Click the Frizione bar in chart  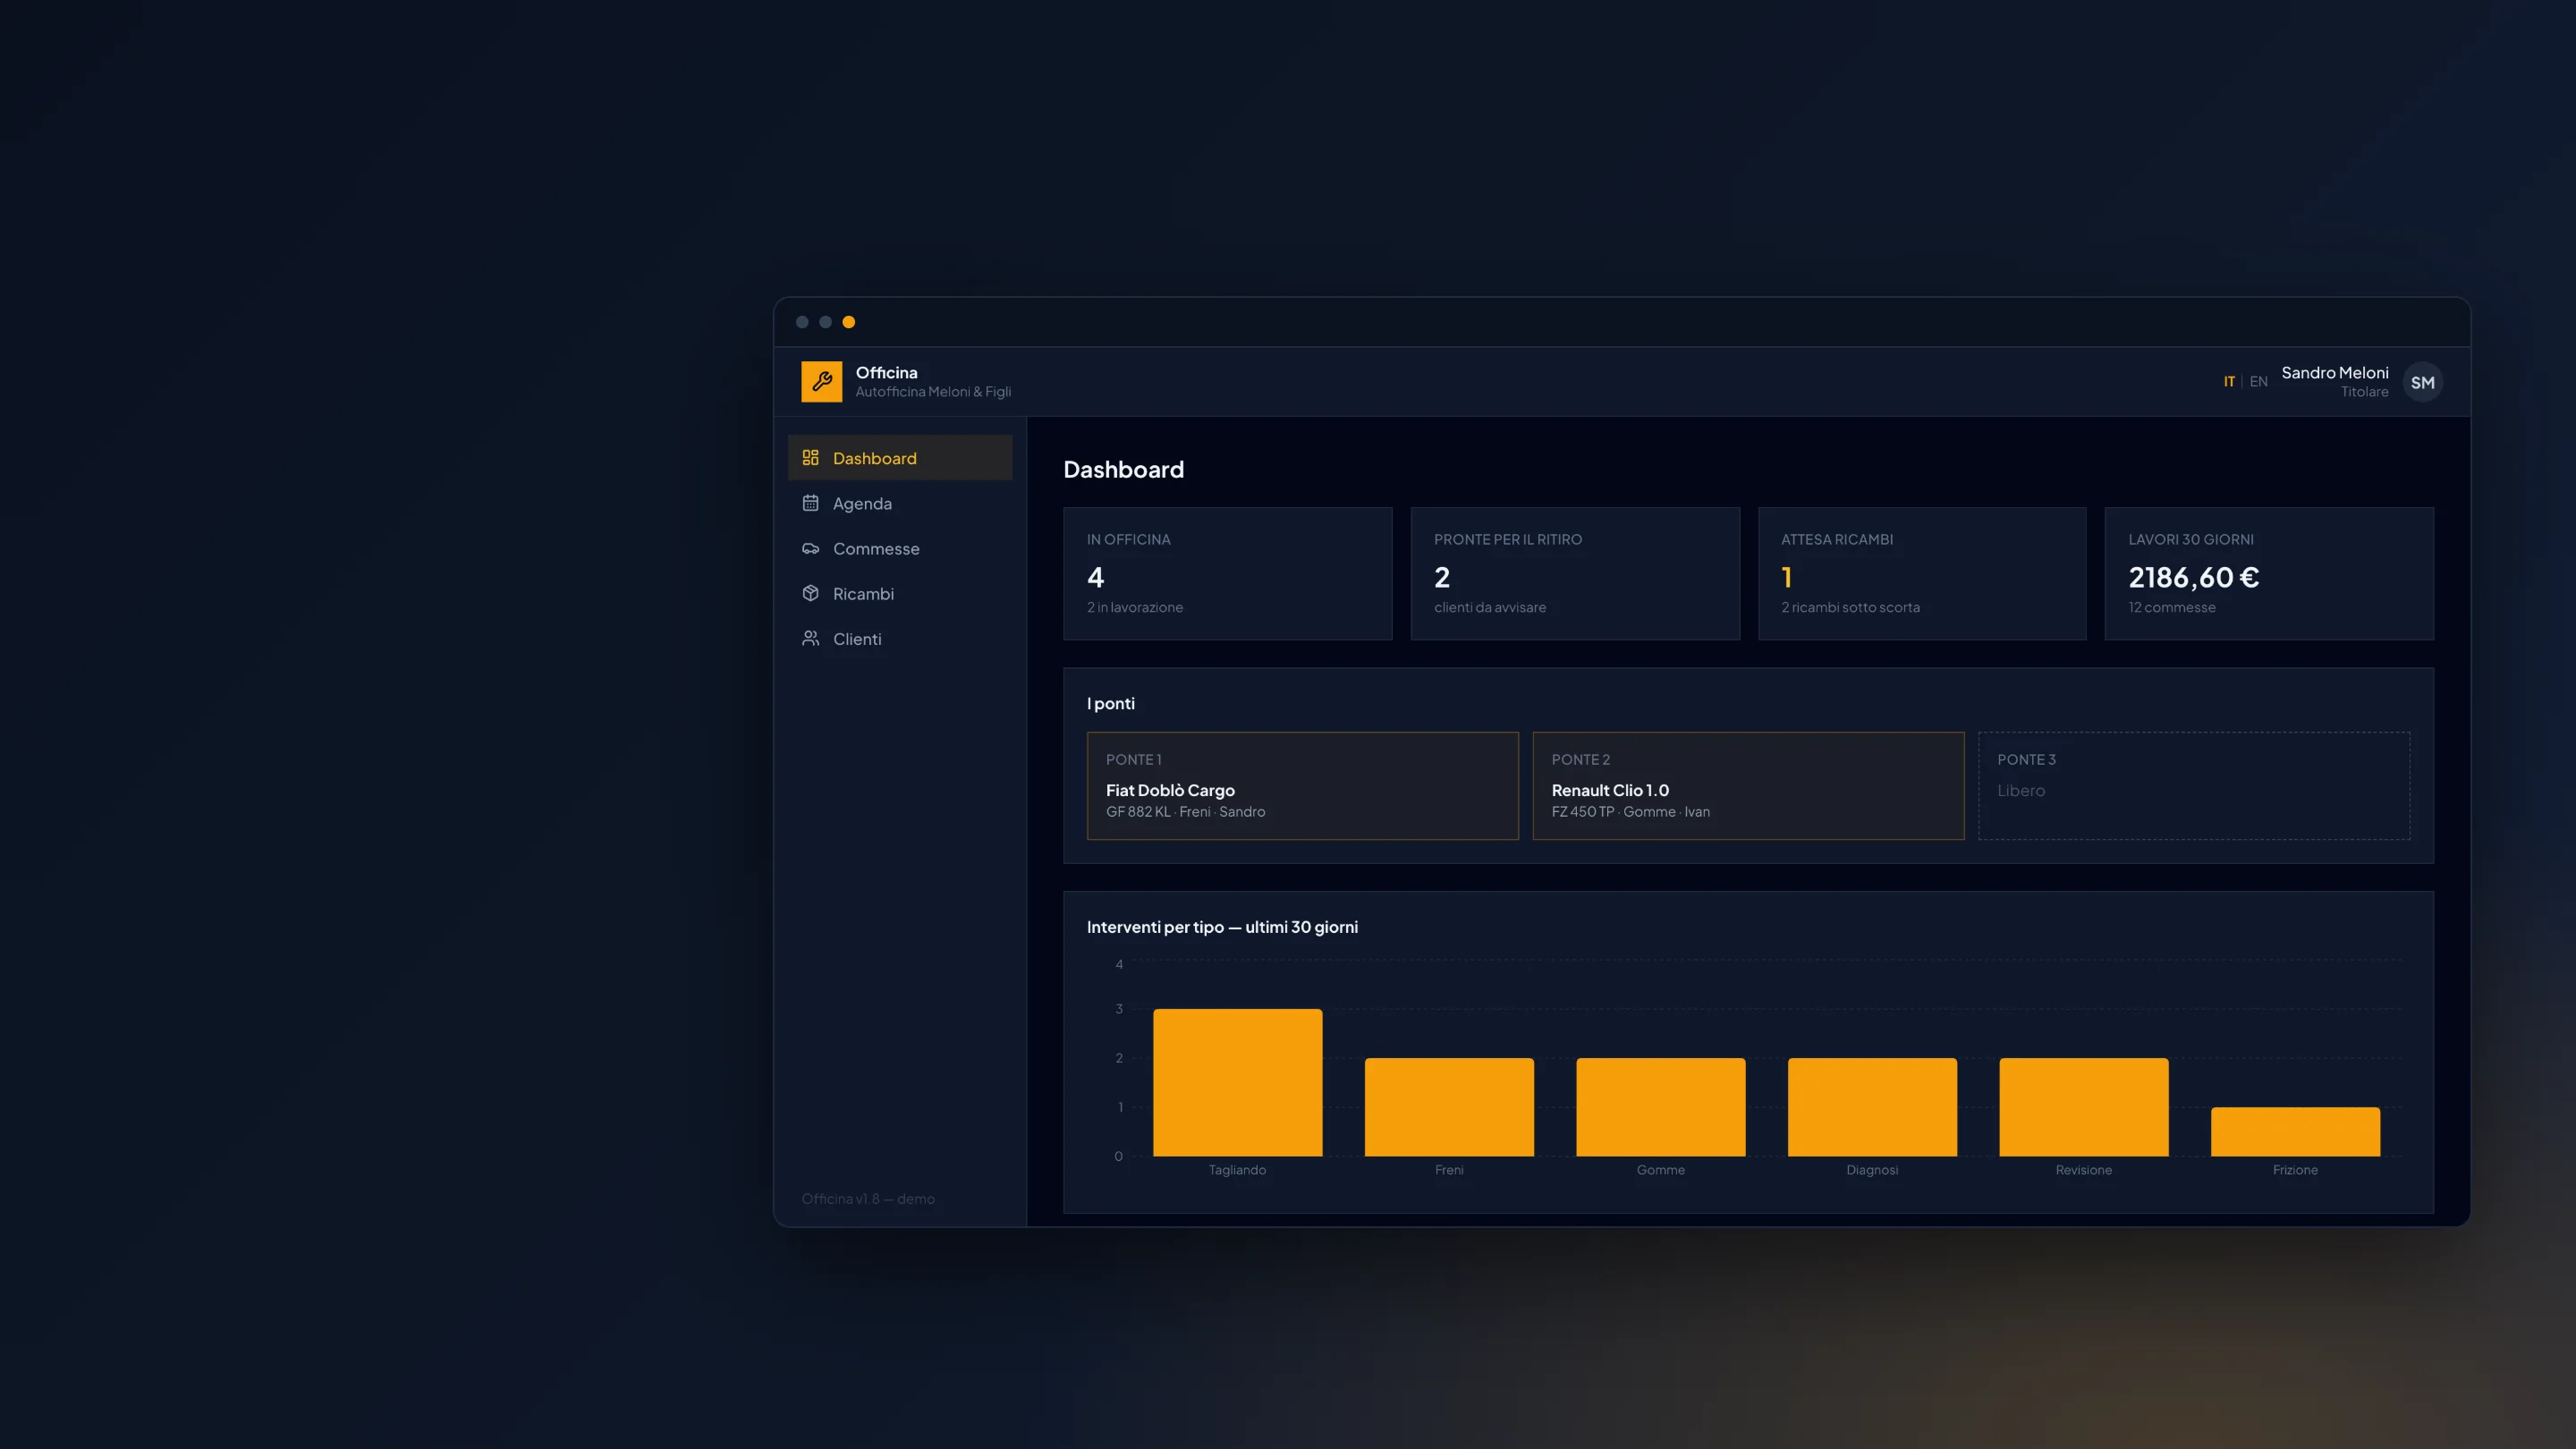[2295, 1131]
